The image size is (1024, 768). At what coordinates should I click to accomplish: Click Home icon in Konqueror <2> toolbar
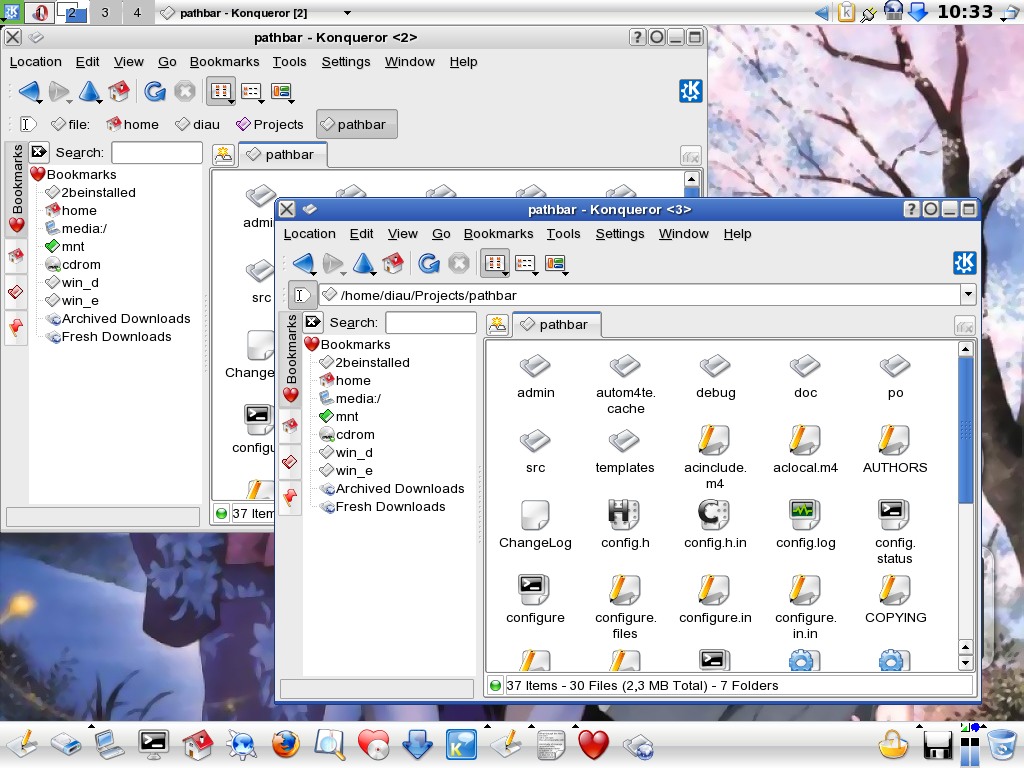click(x=119, y=91)
